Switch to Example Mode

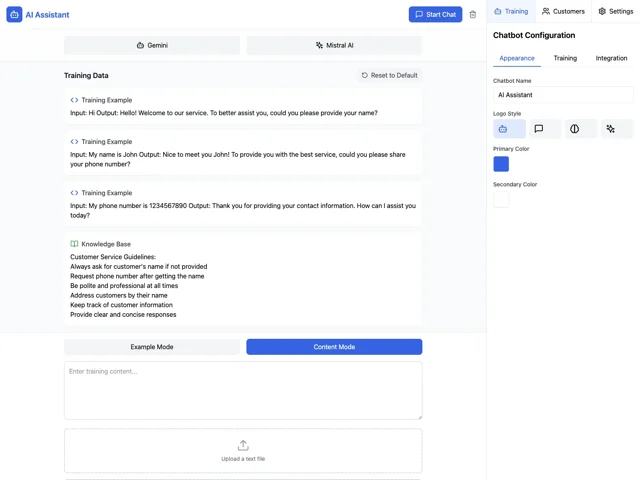pos(152,347)
